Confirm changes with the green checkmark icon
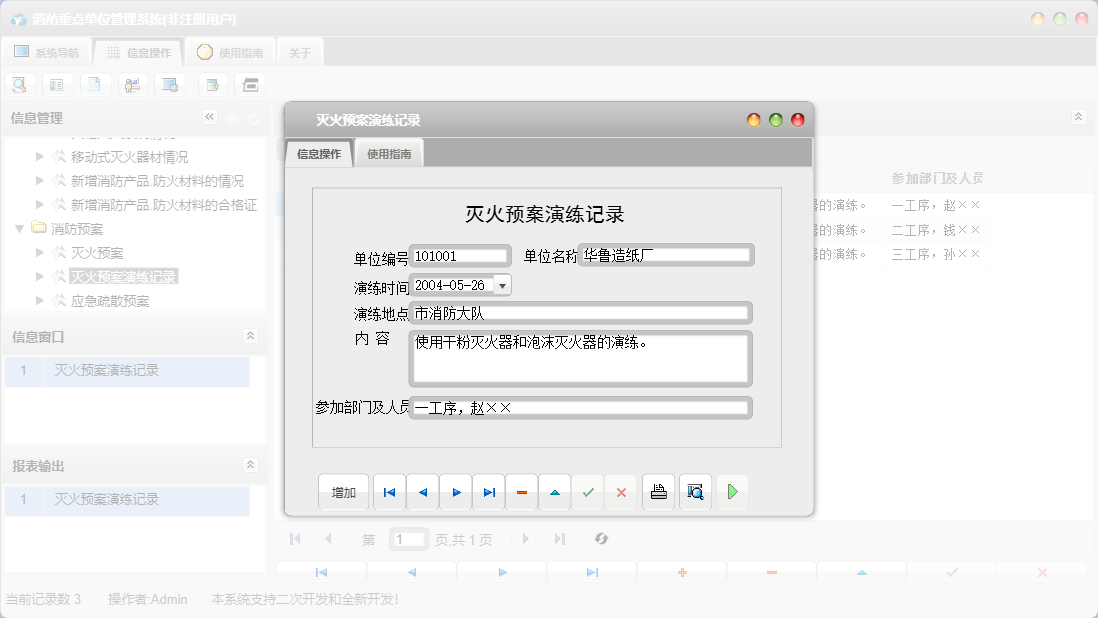This screenshot has height=618, width=1098. click(x=588, y=492)
